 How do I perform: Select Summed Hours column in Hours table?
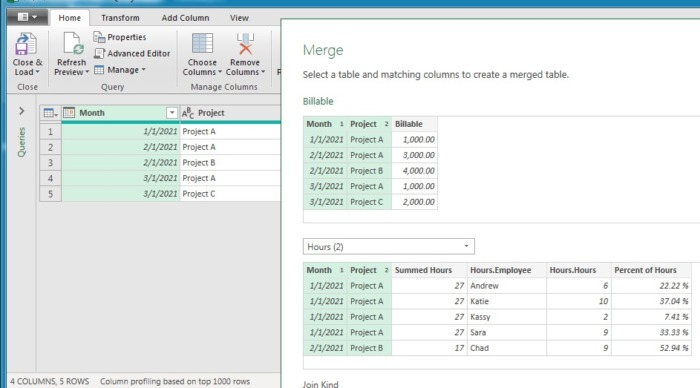pos(429,270)
